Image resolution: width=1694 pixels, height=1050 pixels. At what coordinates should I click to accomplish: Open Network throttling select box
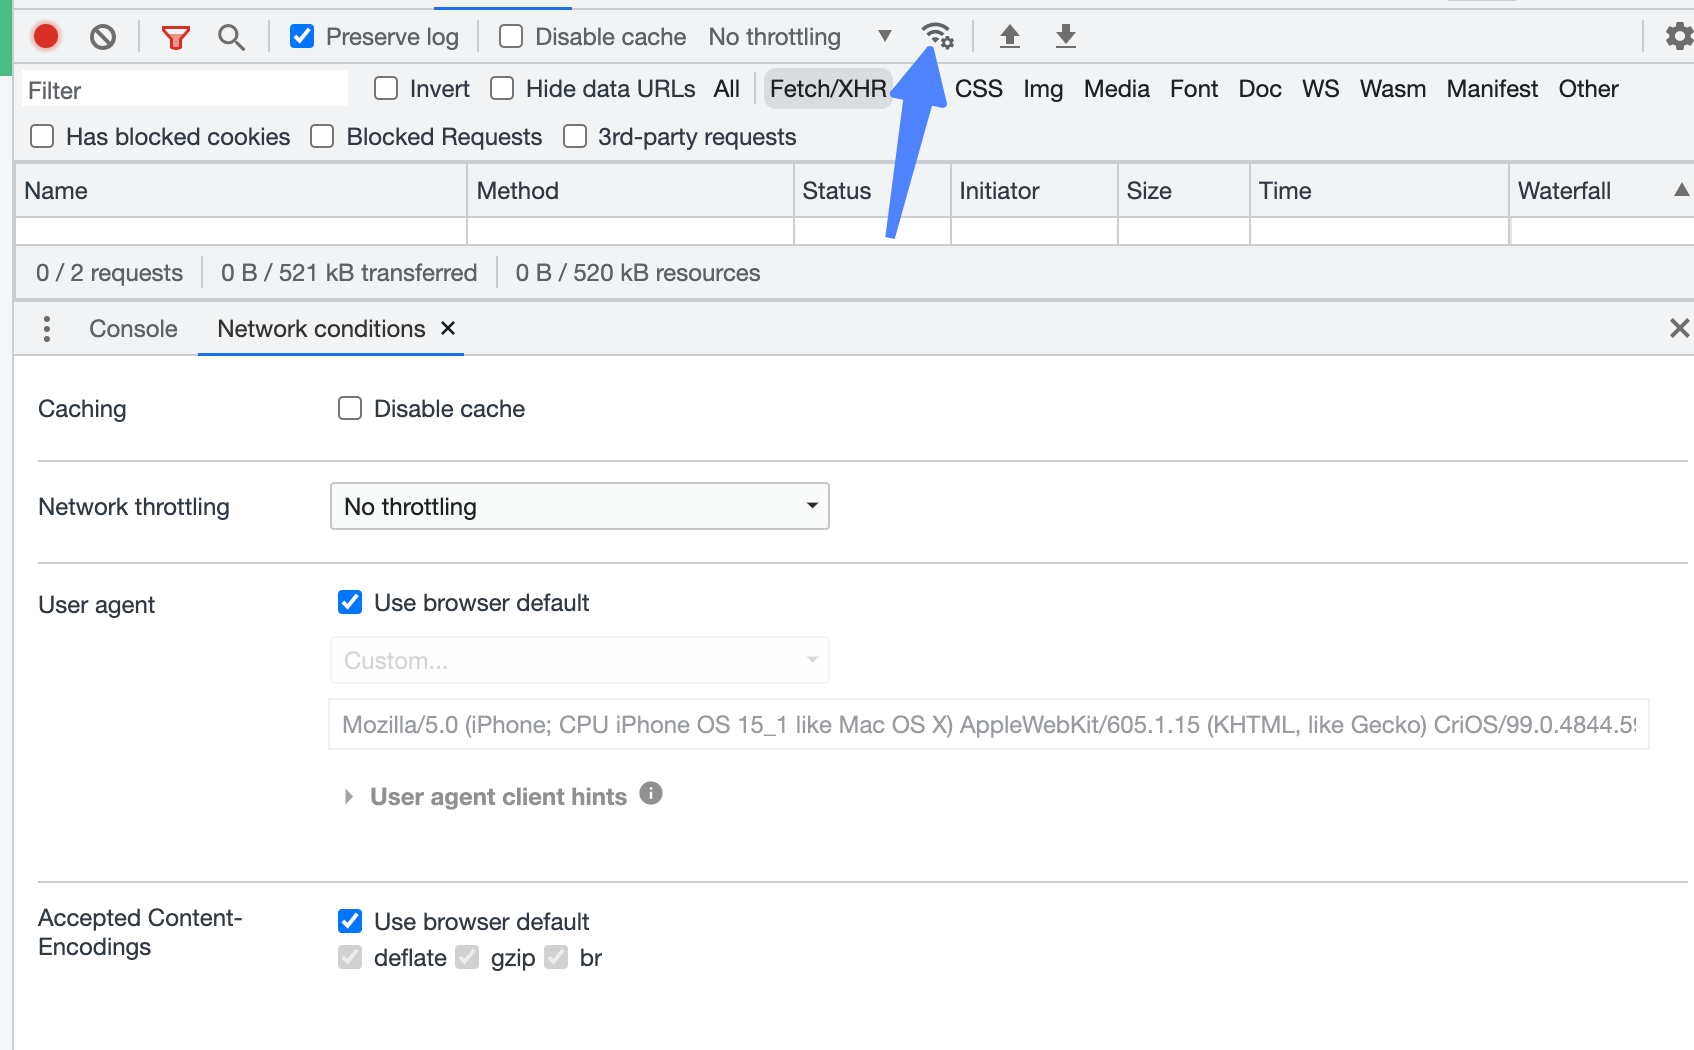(580, 506)
